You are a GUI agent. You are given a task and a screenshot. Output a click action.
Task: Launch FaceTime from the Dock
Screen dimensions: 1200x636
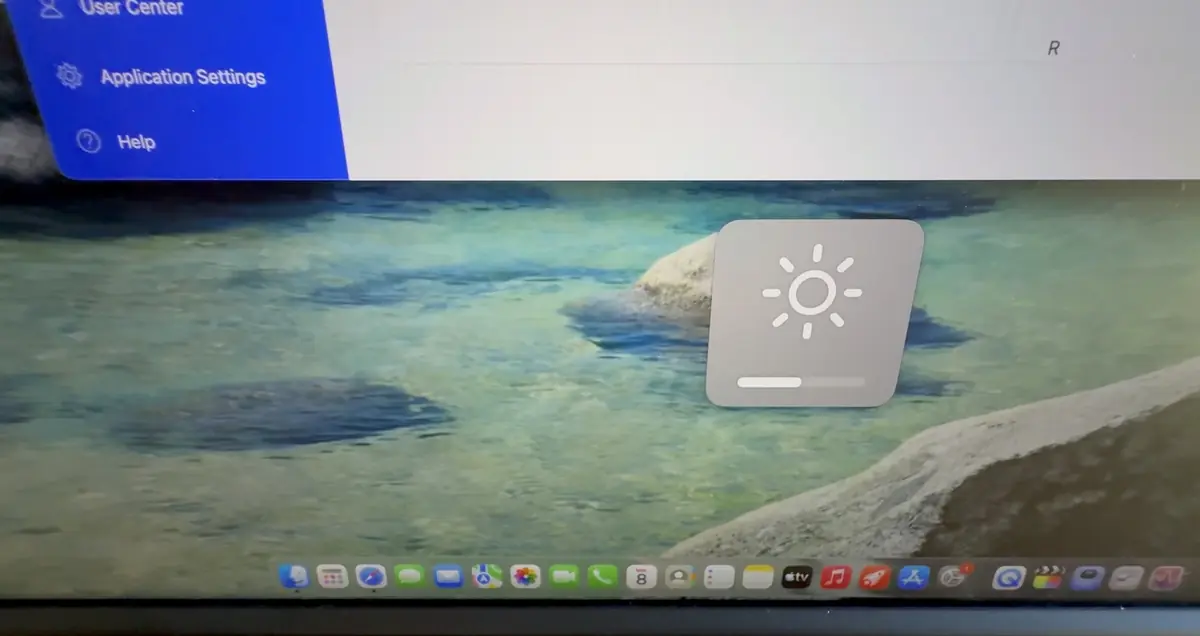pos(564,576)
